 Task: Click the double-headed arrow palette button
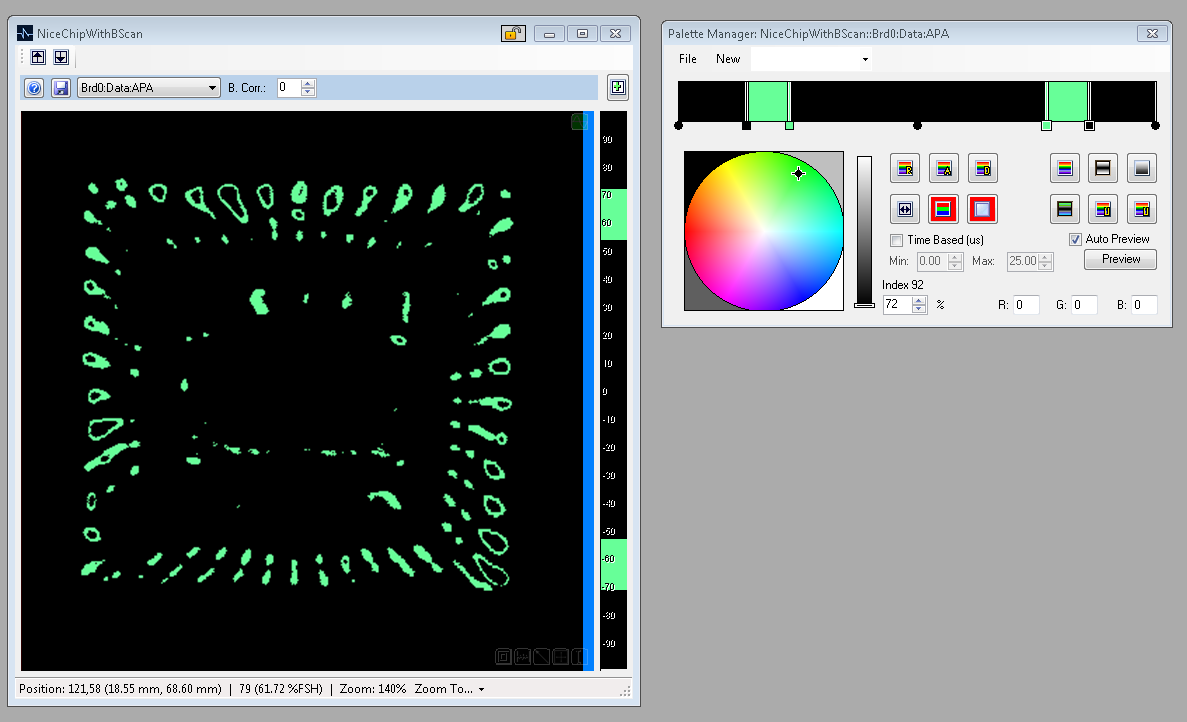click(x=906, y=209)
